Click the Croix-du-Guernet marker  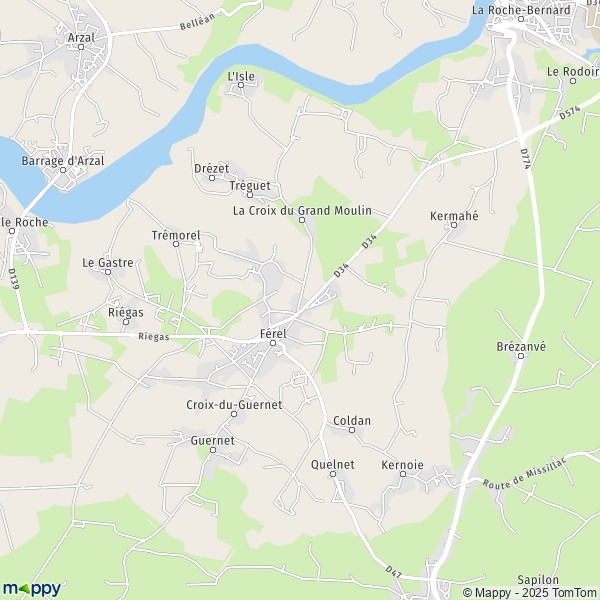pyautogui.click(x=234, y=414)
